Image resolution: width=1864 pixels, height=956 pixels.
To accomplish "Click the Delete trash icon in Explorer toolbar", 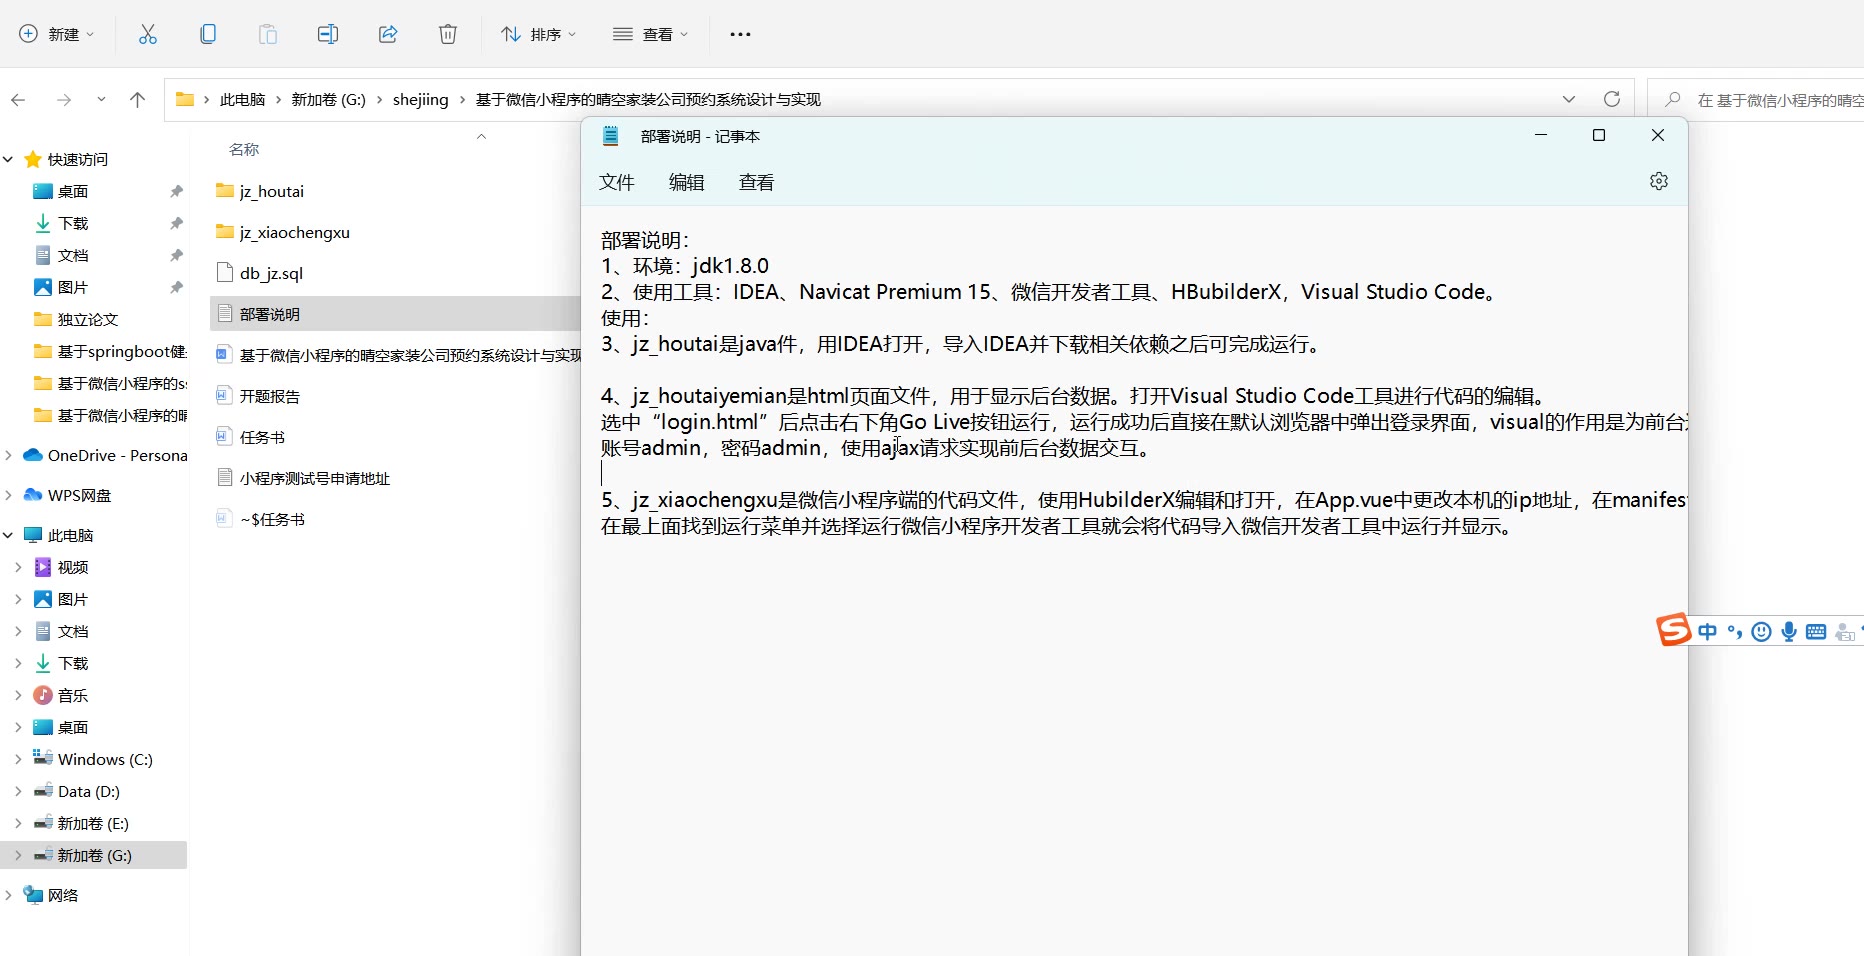I will point(448,34).
